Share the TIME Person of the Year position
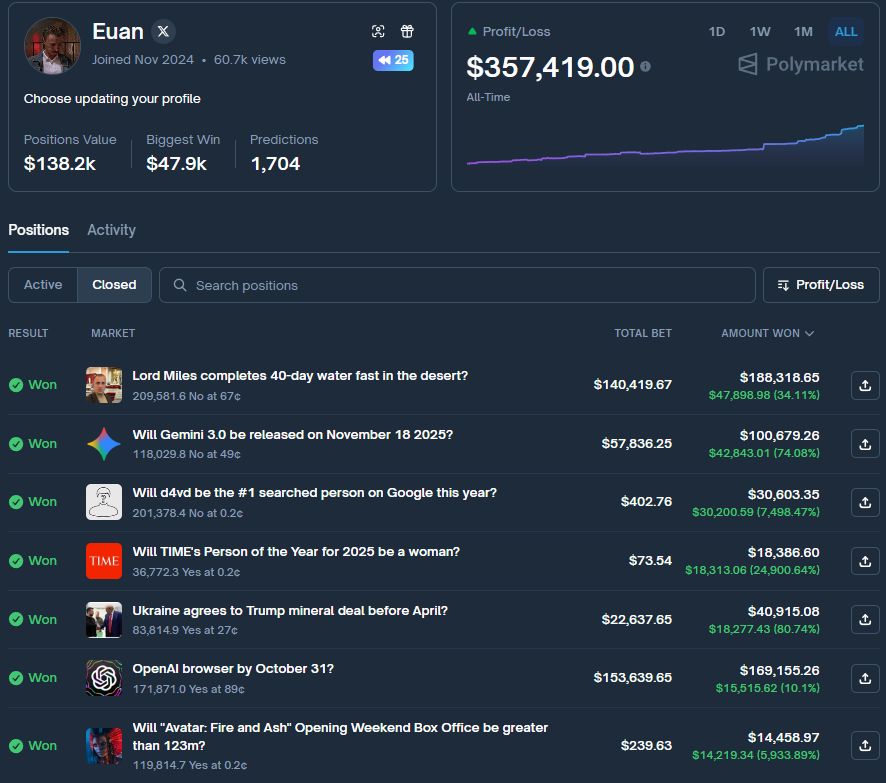The width and height of the screenshot is (886, 783). pos(865,561)
